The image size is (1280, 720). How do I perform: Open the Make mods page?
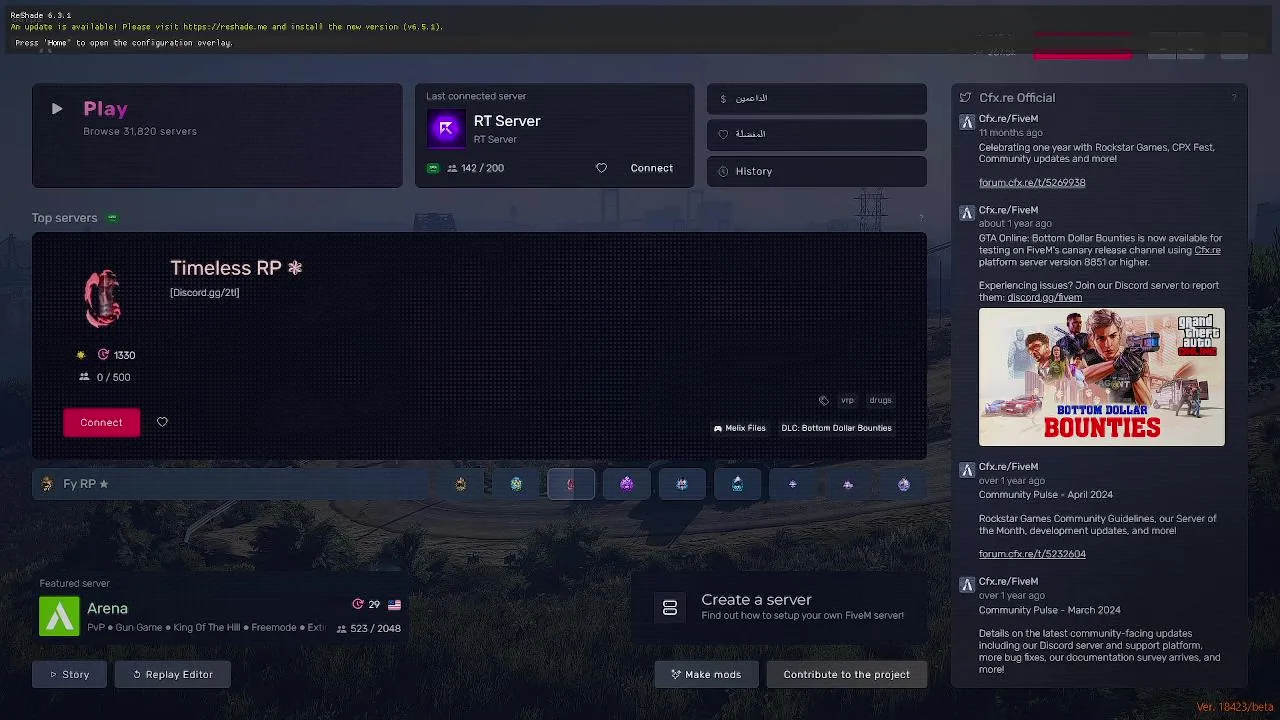(706, 674)
